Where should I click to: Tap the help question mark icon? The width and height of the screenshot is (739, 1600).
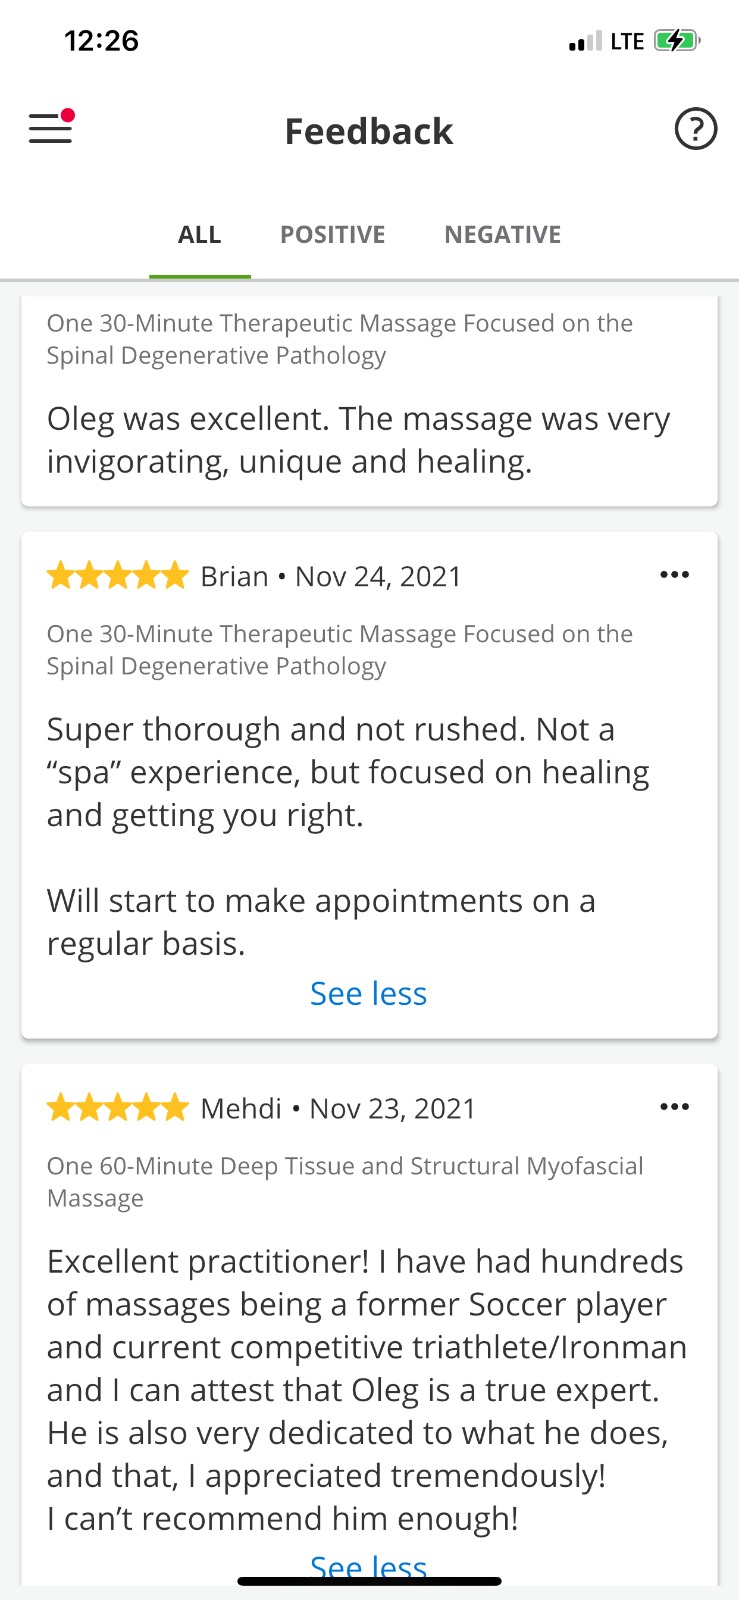click(696, 129)
